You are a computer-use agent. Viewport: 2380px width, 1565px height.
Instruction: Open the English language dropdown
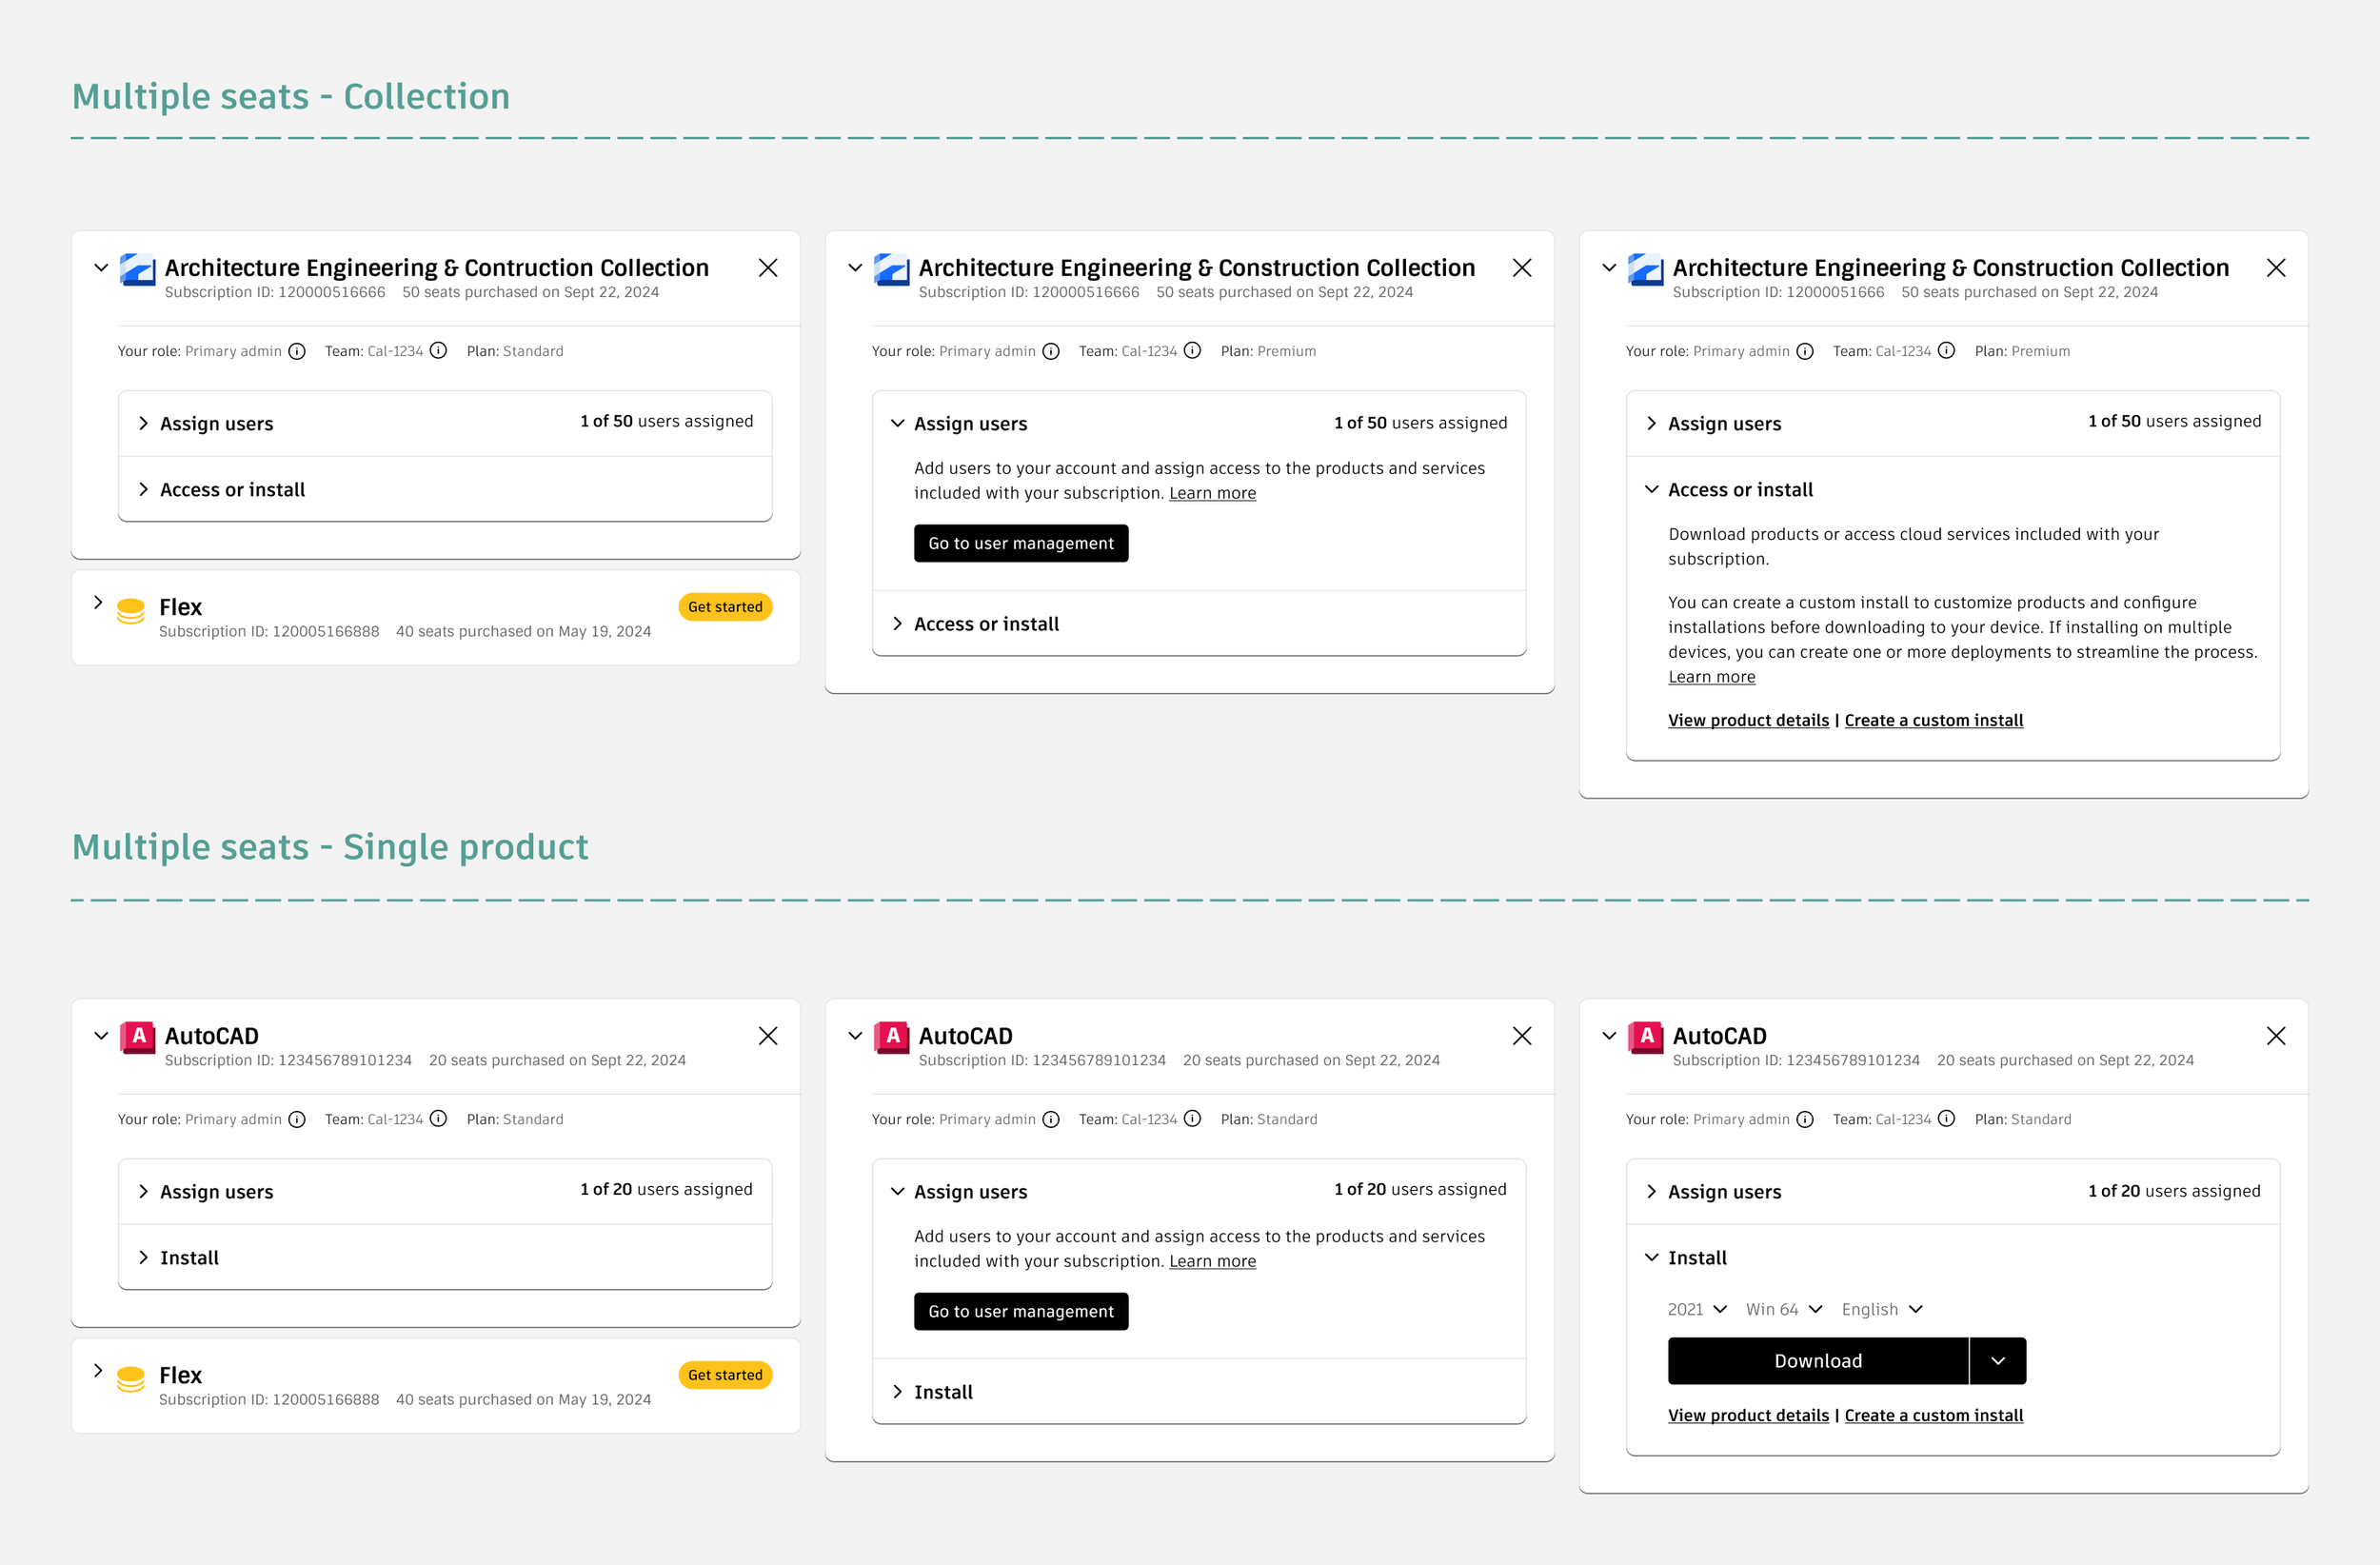[x=1882, y=1309]
